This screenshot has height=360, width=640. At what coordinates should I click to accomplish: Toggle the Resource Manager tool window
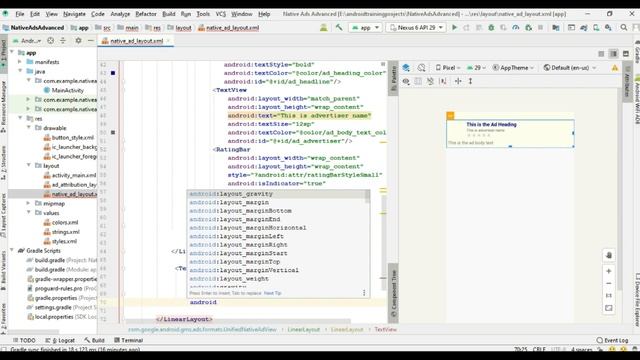[x=3, y=106]
